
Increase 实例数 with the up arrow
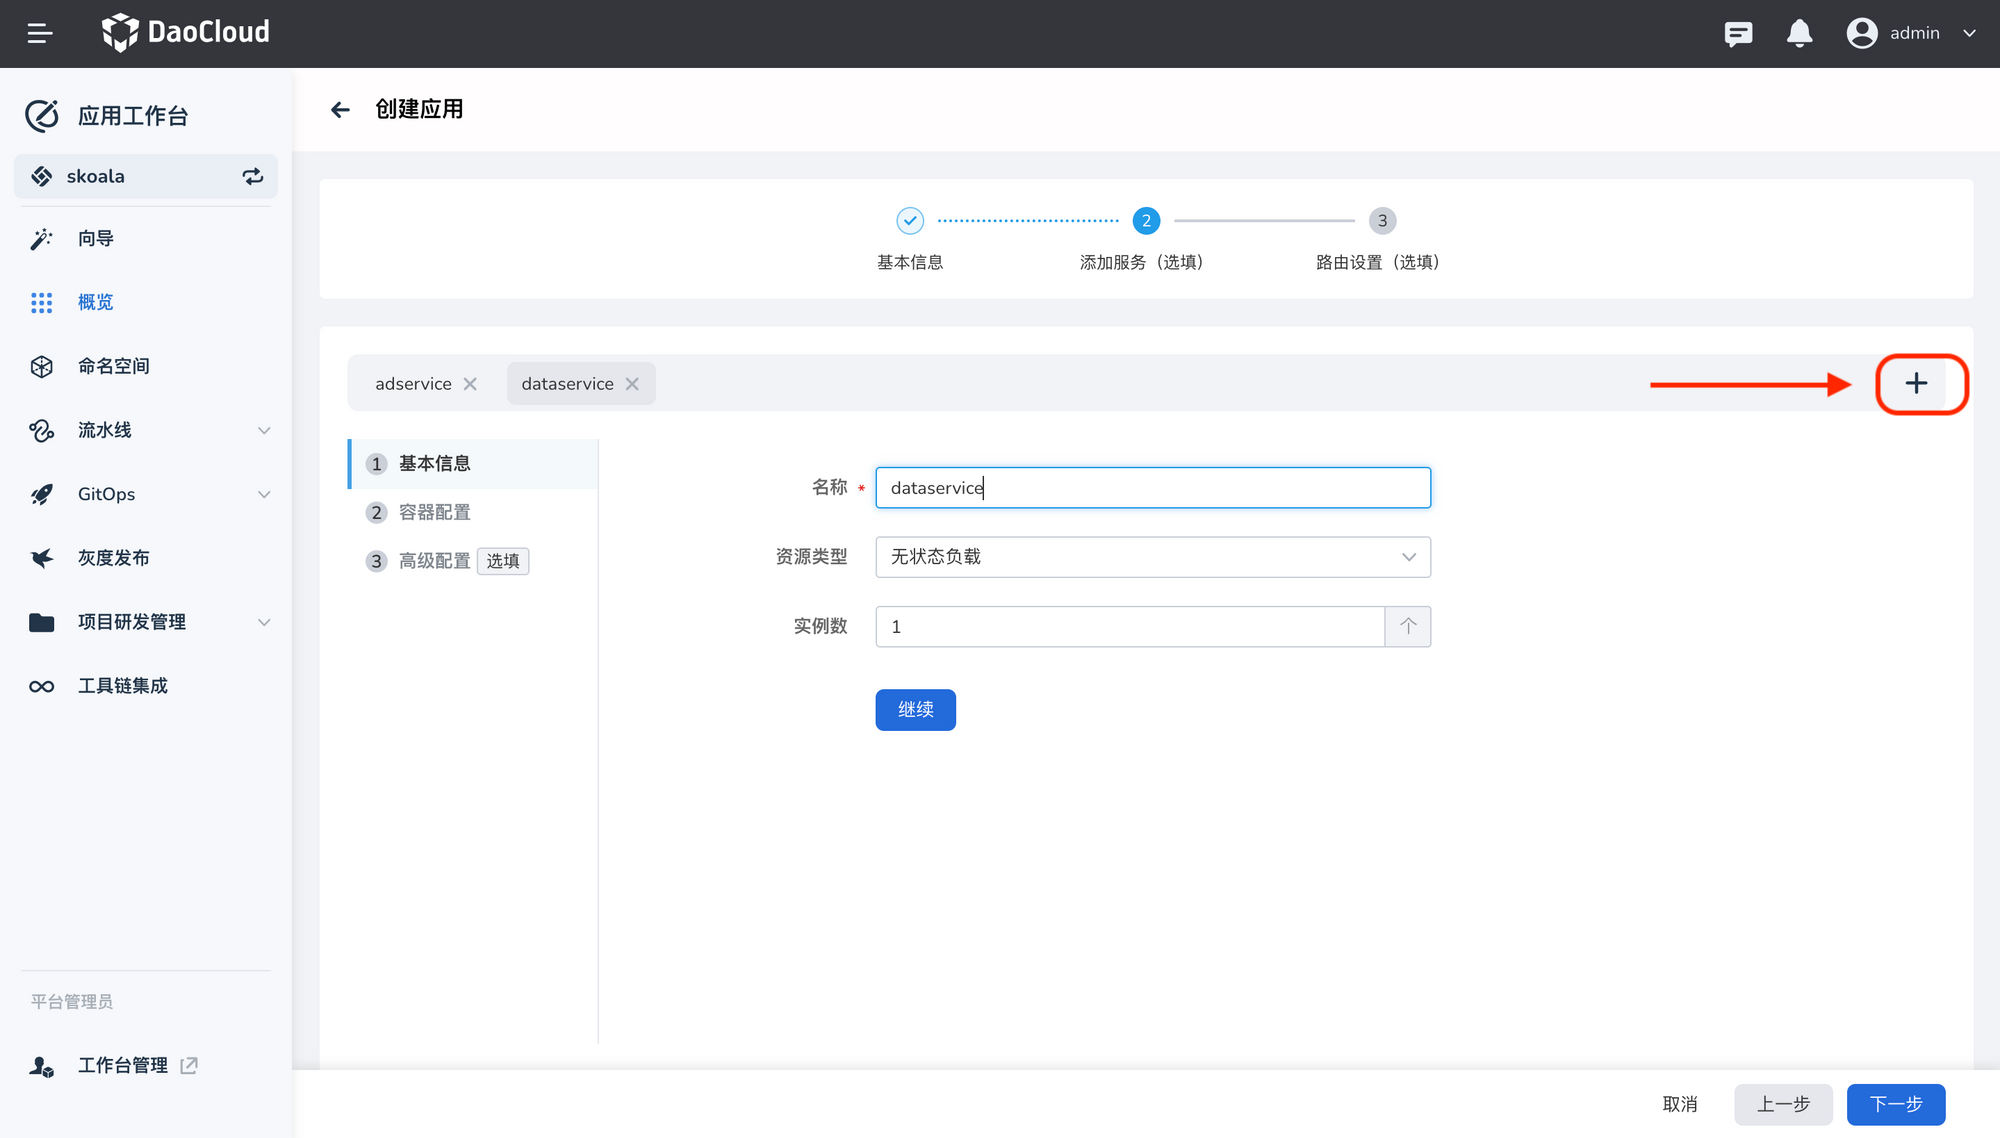1408,627
